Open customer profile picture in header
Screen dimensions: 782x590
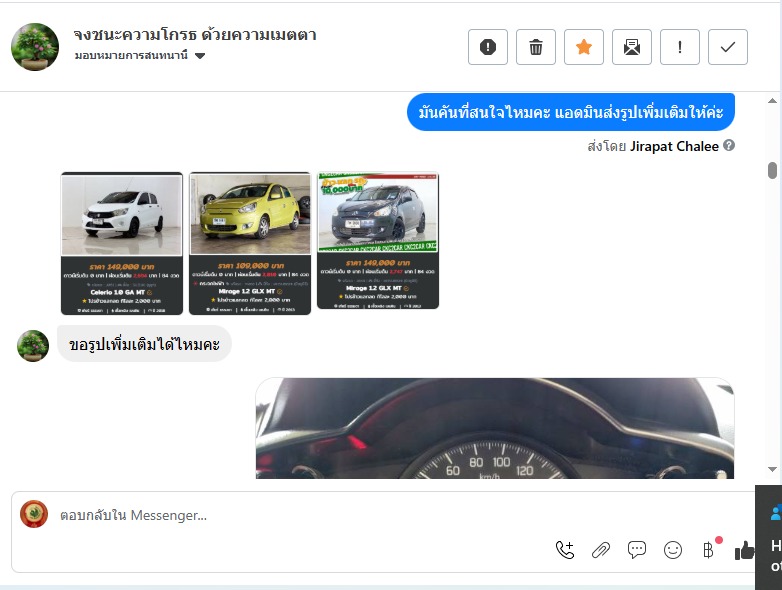[35, 47]
